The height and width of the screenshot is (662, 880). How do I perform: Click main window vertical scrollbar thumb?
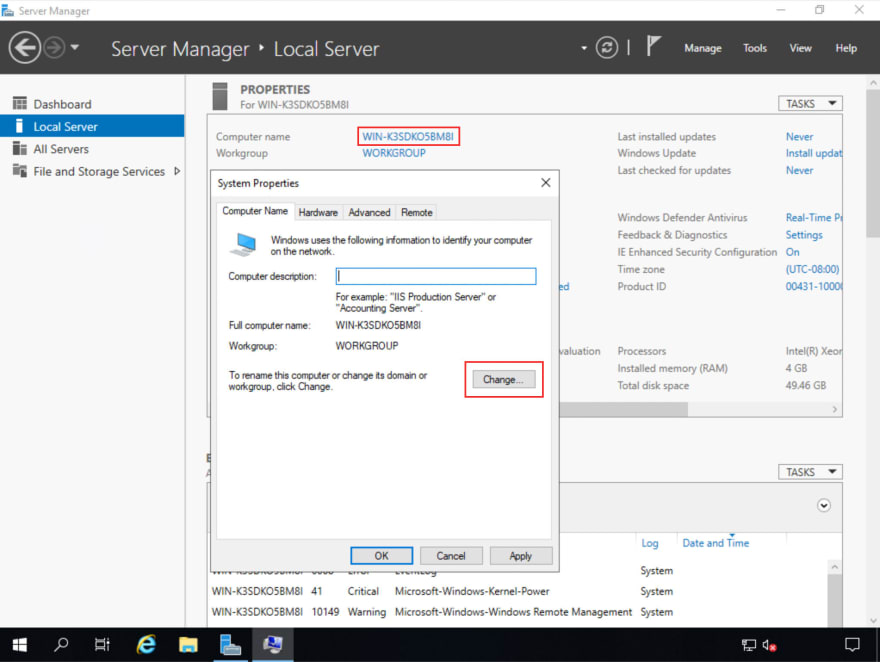(873, 163)
